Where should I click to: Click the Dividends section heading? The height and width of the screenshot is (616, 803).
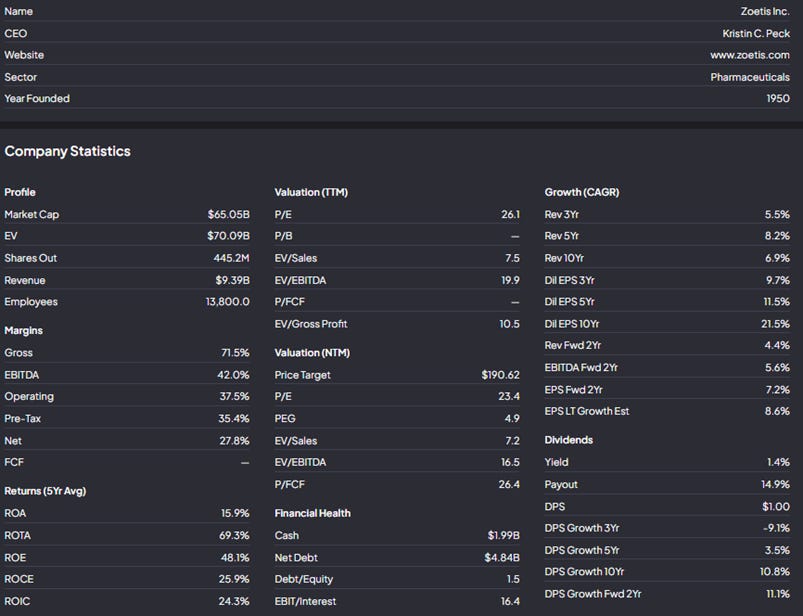point(568,440)
